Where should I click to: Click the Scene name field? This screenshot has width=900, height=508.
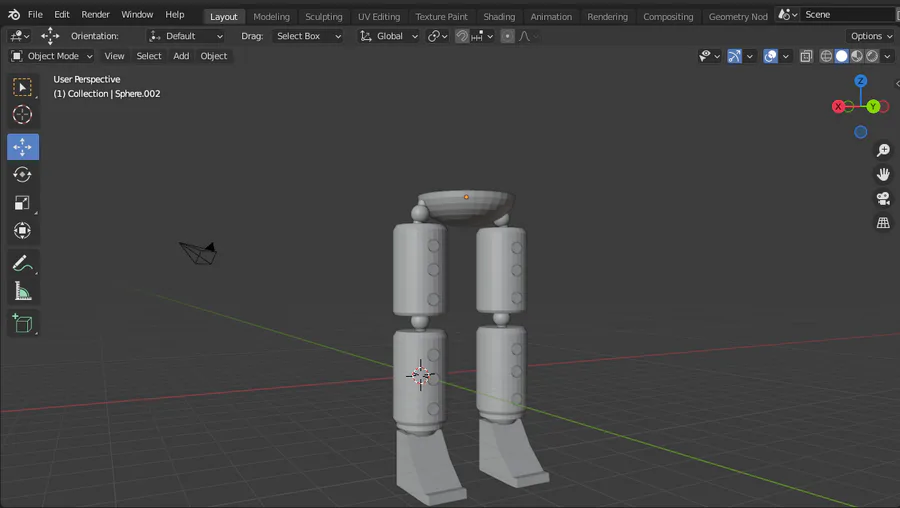tap(848, 14)
